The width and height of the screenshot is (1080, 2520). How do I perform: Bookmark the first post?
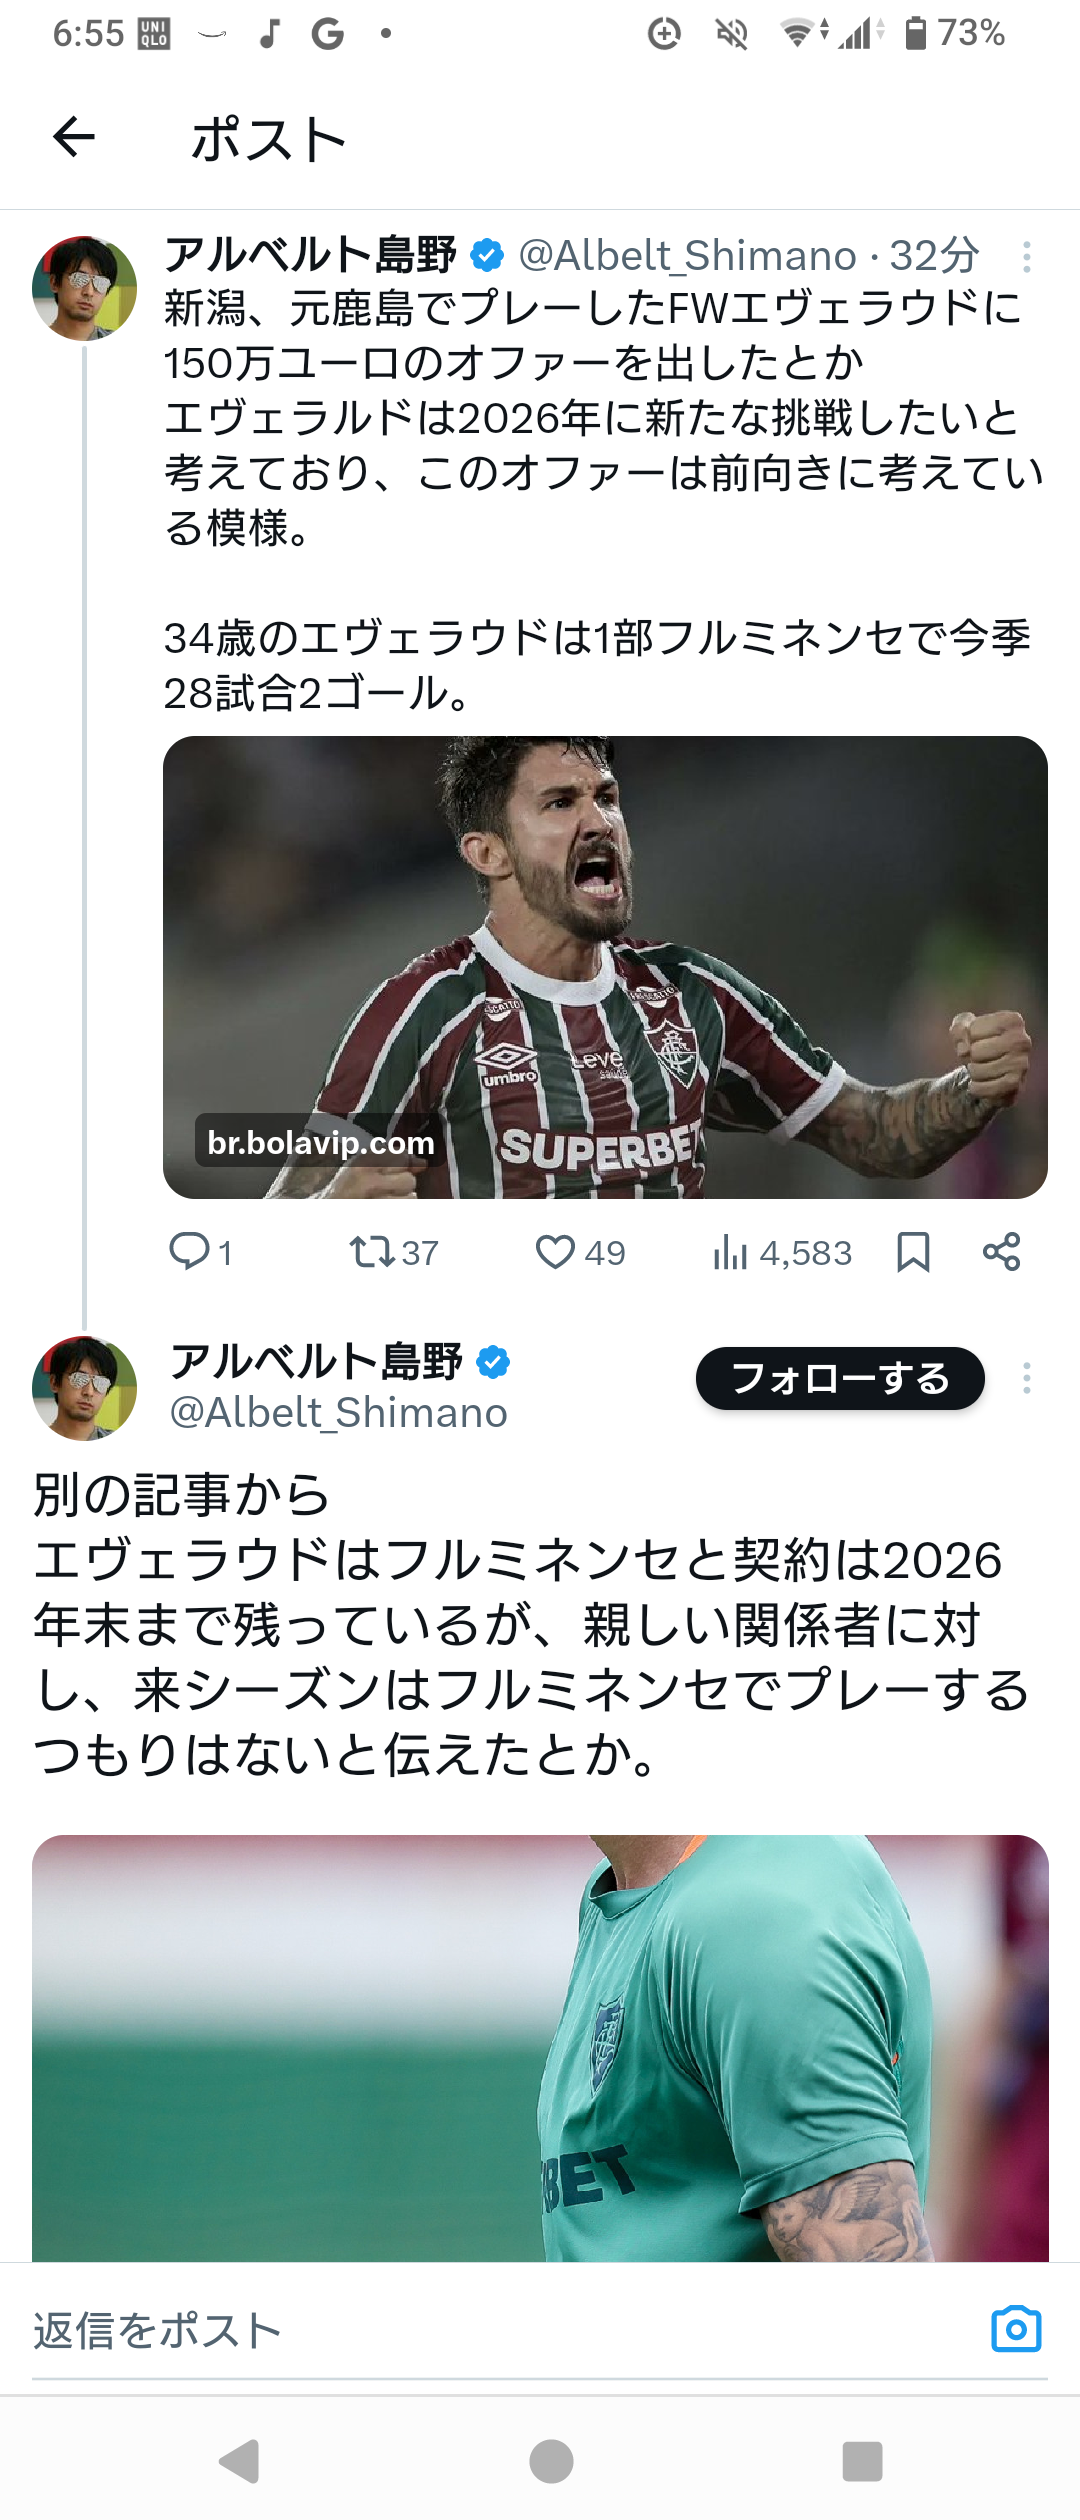[x=913, y=1251]
